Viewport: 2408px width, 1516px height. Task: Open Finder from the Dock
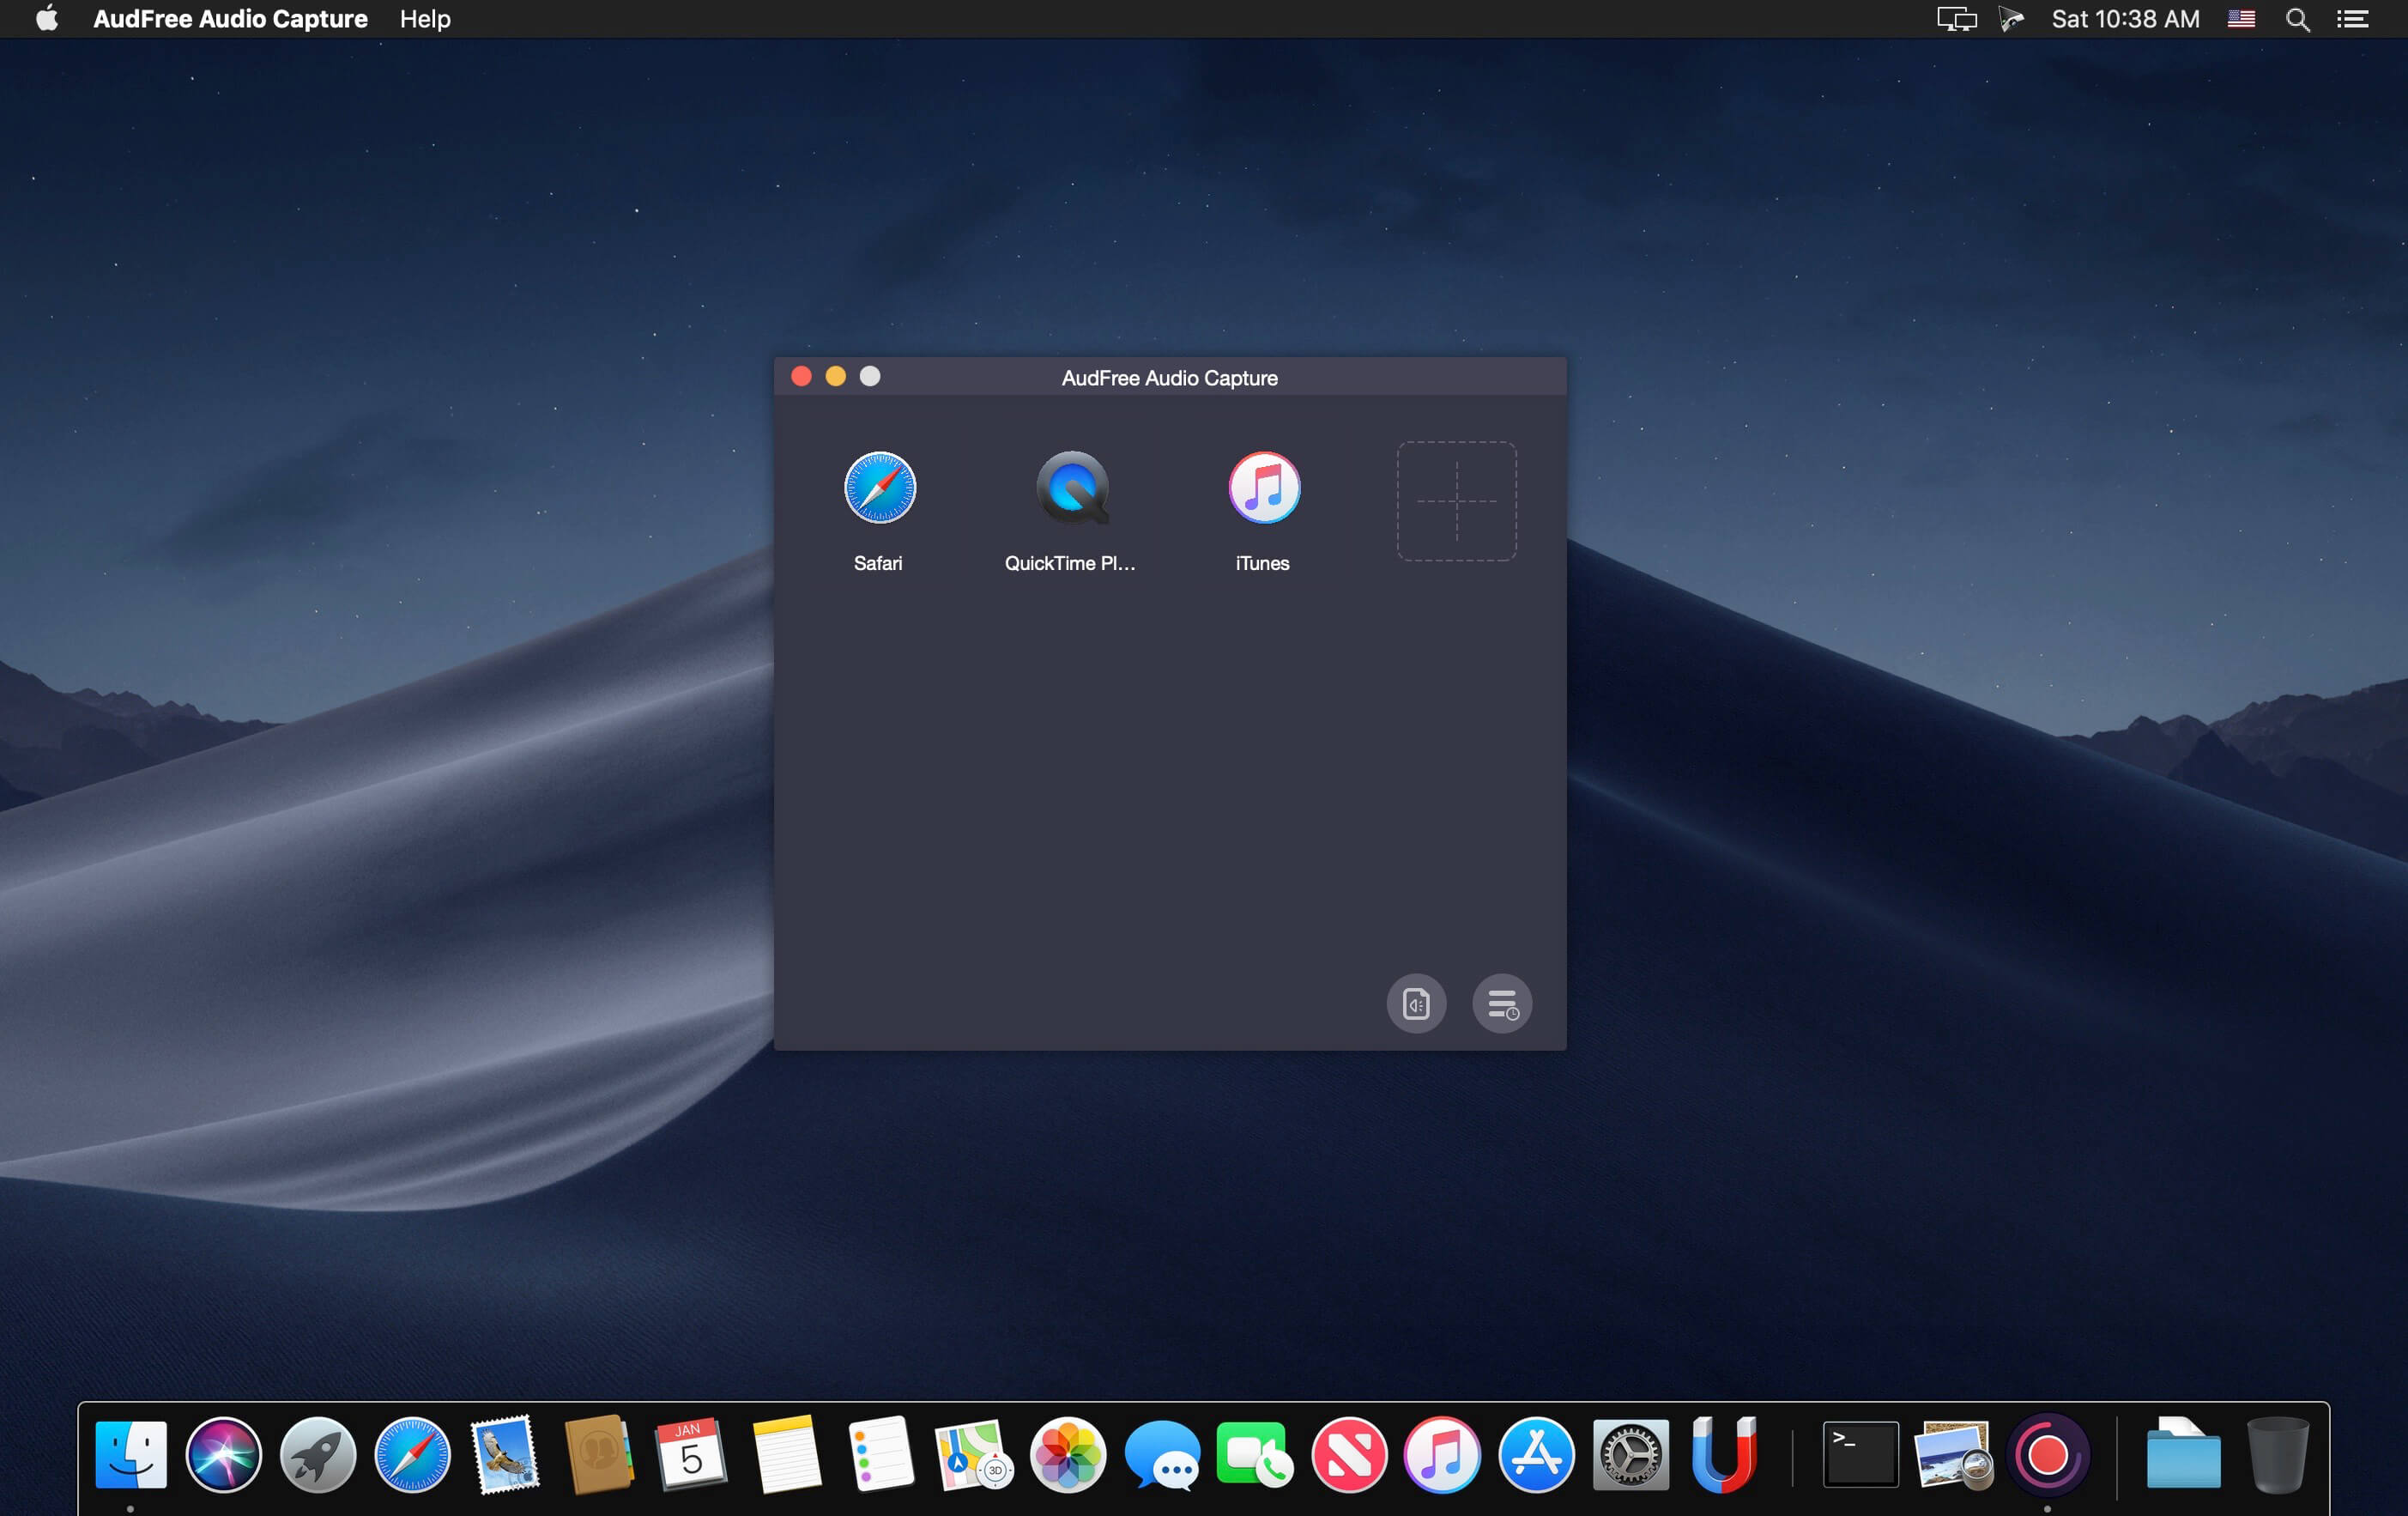point(131,1454)
